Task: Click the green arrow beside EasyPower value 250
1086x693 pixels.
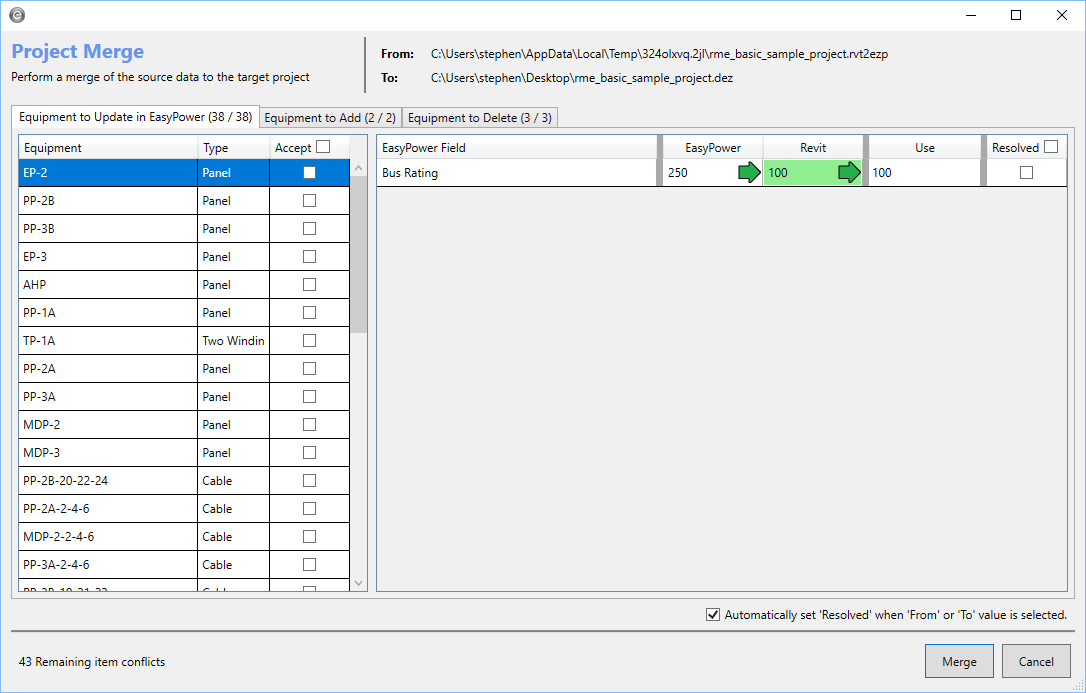Action: pos(748,173)
